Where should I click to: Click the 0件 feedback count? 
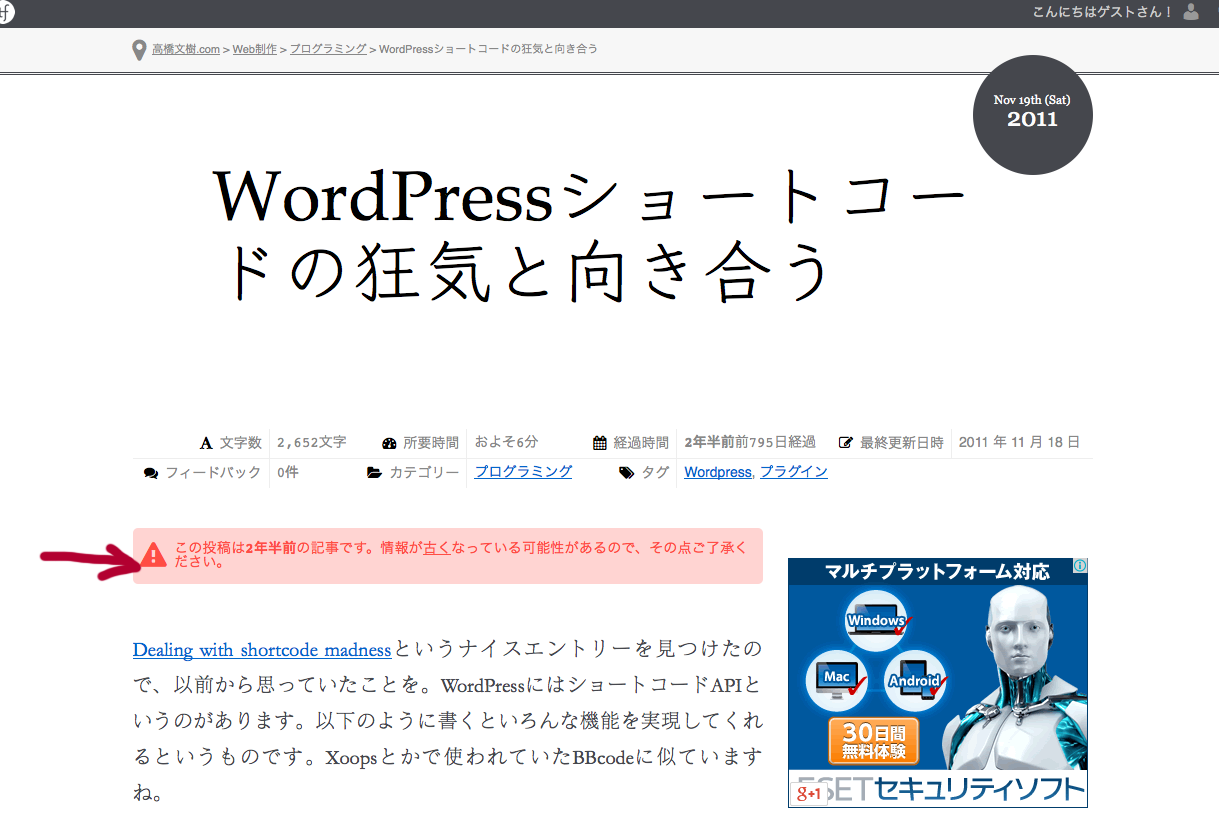tap(288, 472)
